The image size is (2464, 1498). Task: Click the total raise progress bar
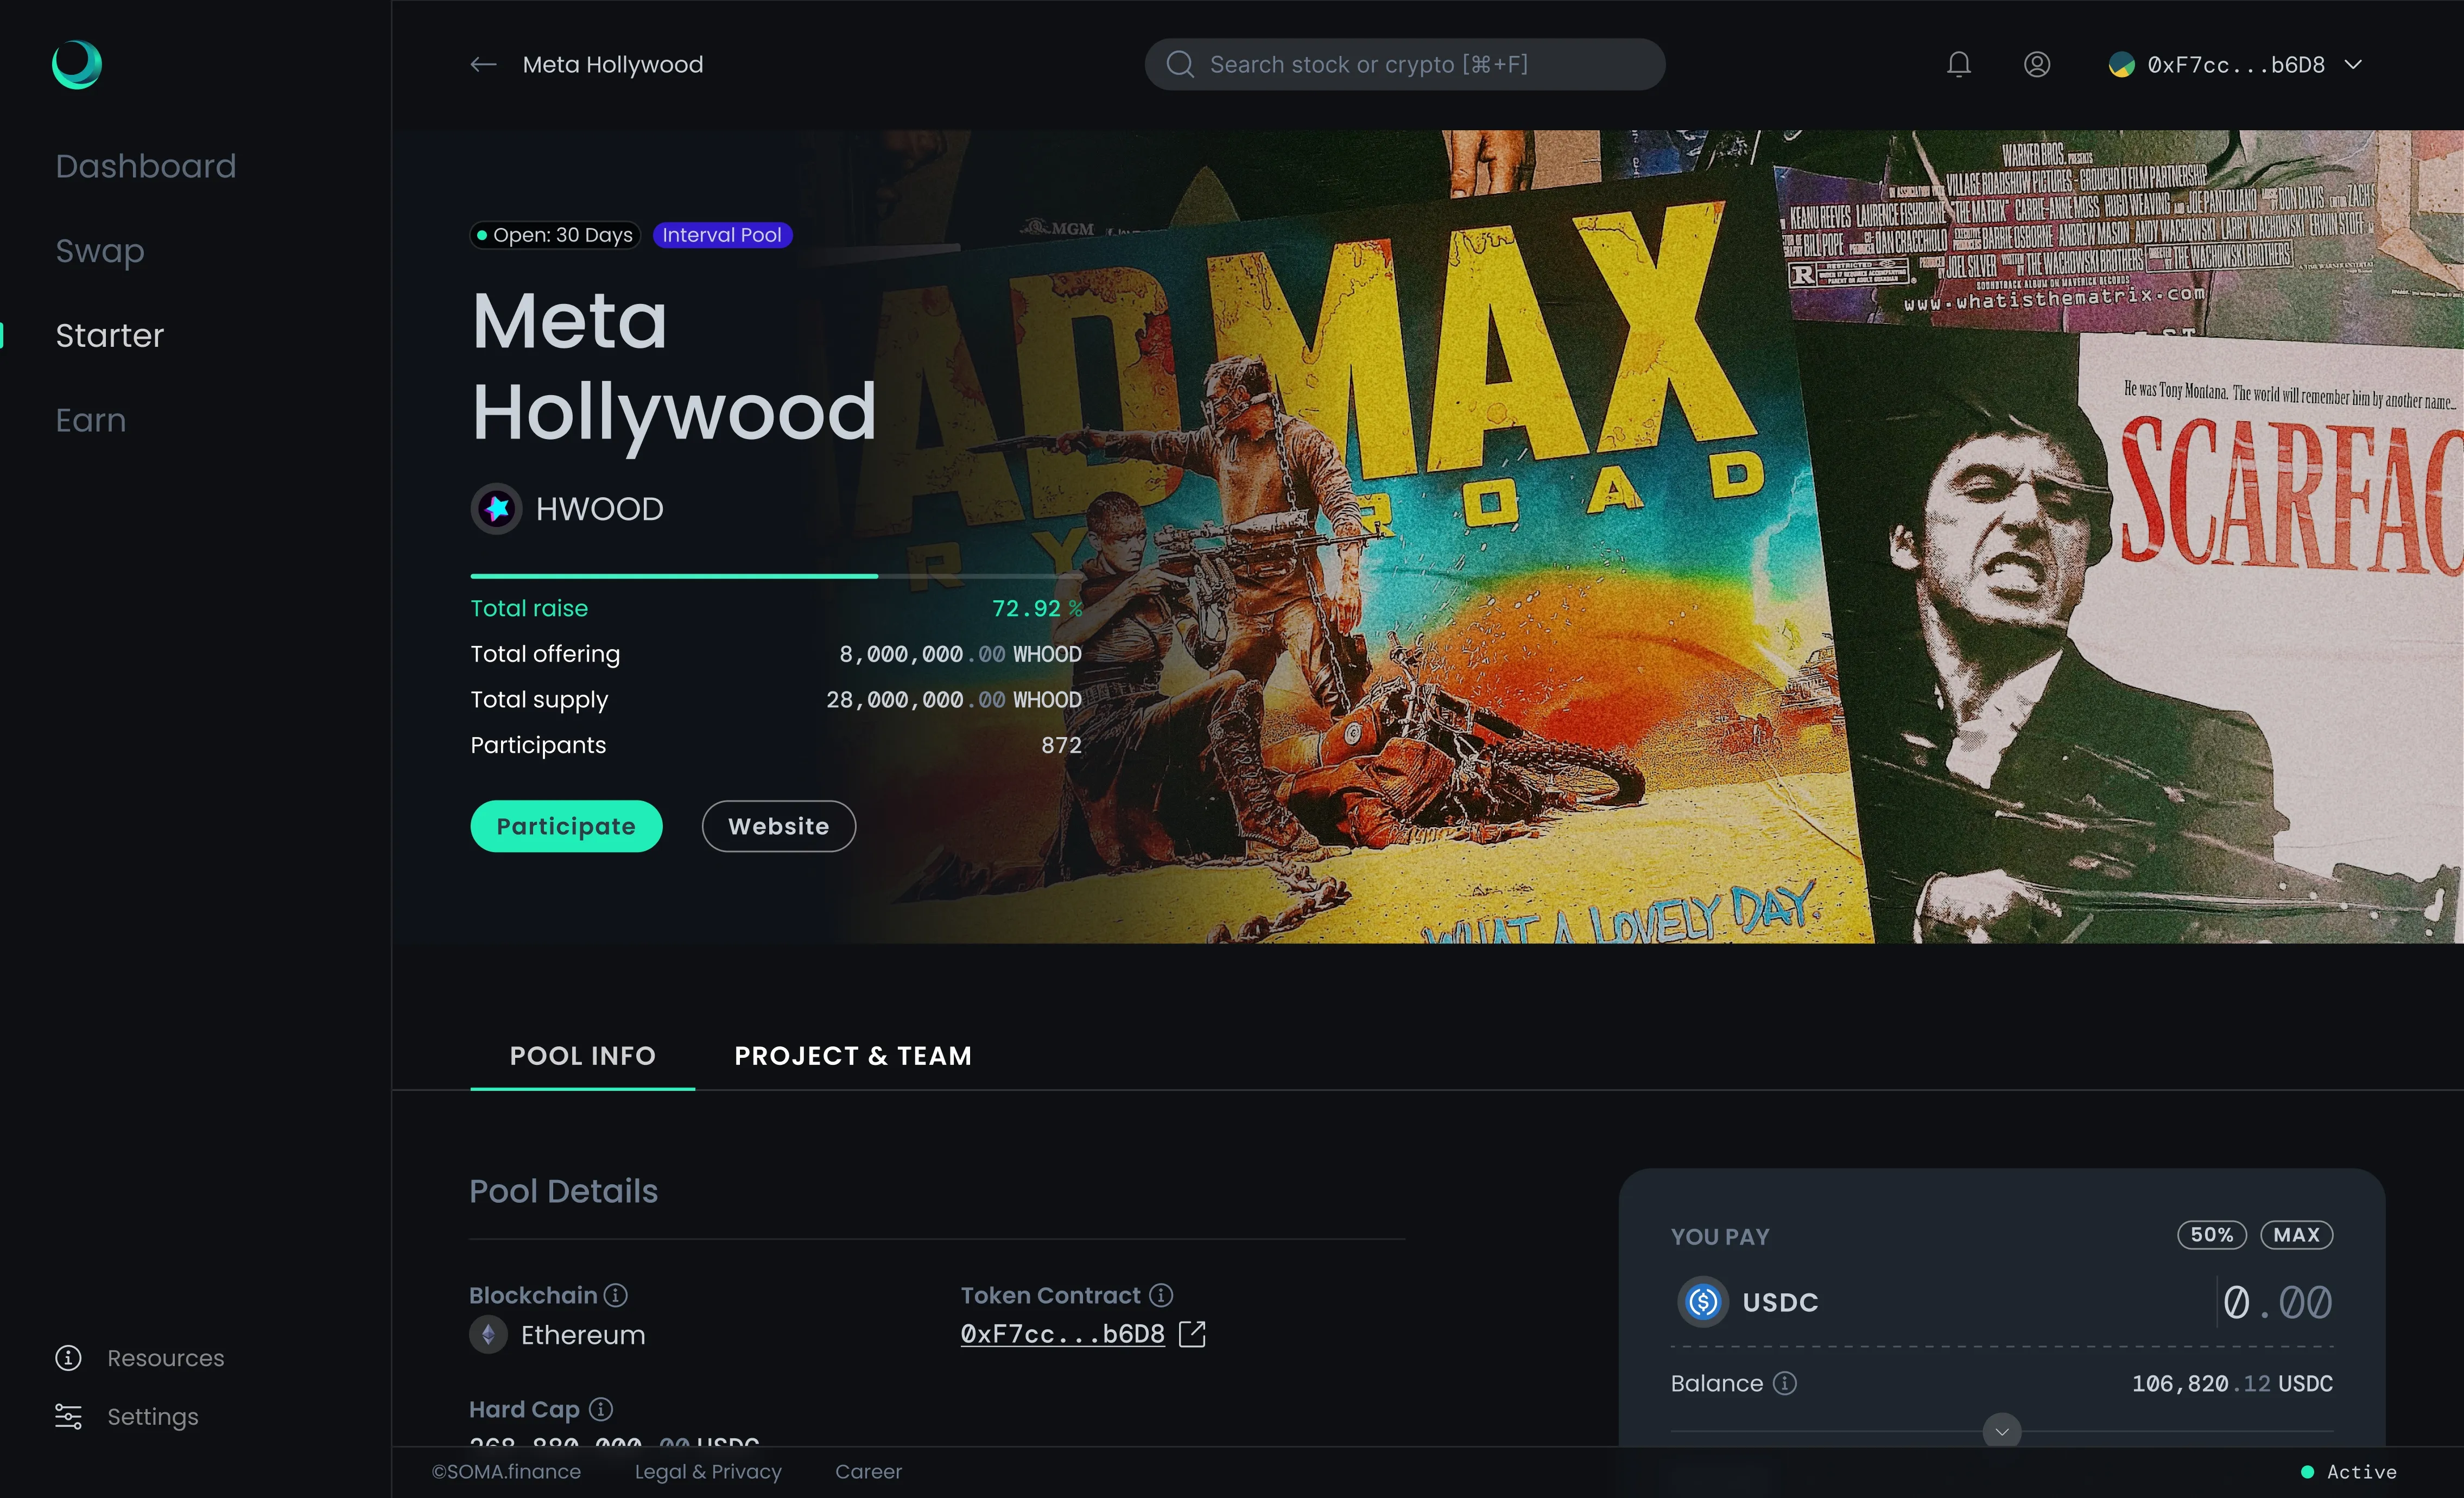[776, 576]
